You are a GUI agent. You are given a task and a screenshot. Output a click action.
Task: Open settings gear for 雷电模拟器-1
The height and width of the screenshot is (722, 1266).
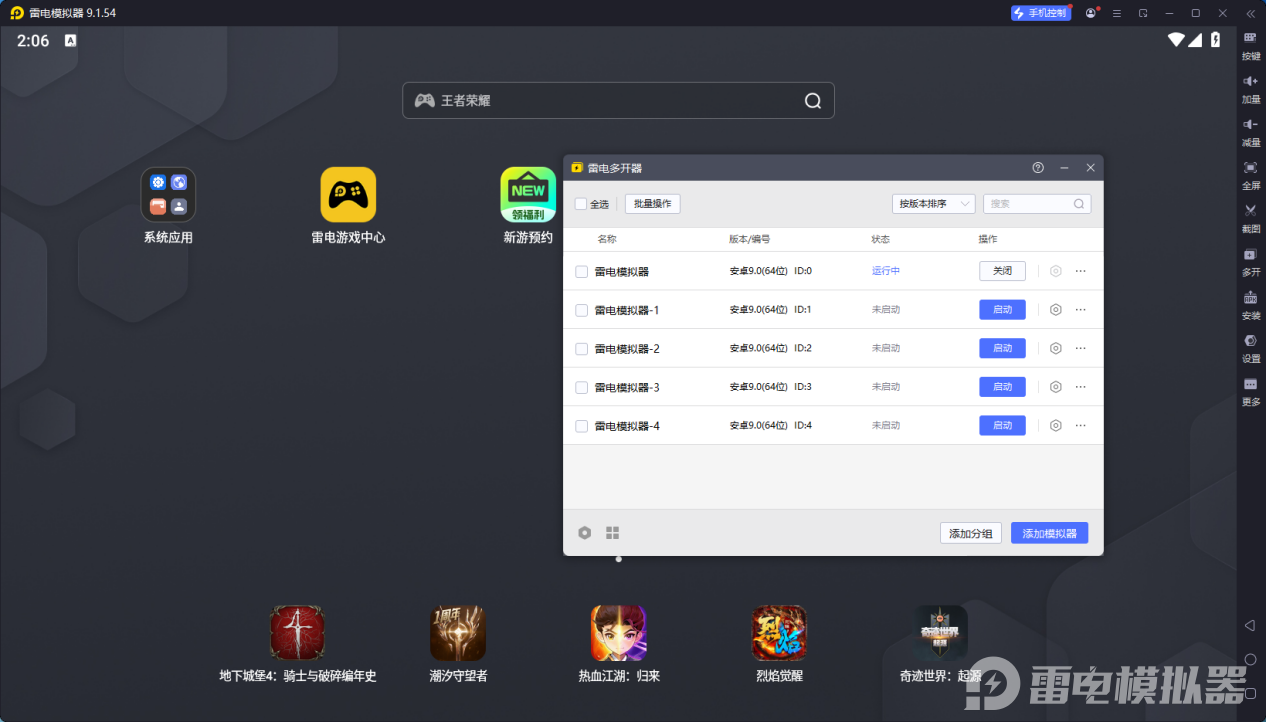[x=1055, y=310]
